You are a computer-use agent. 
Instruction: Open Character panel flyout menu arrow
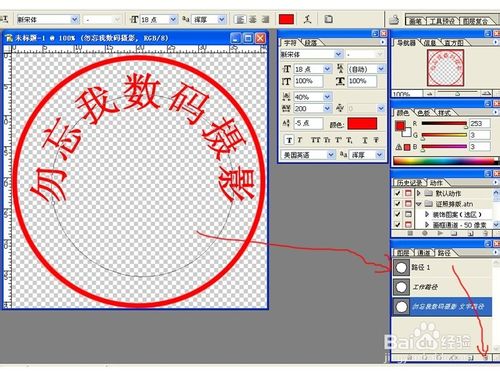click(x=382, y=42)
